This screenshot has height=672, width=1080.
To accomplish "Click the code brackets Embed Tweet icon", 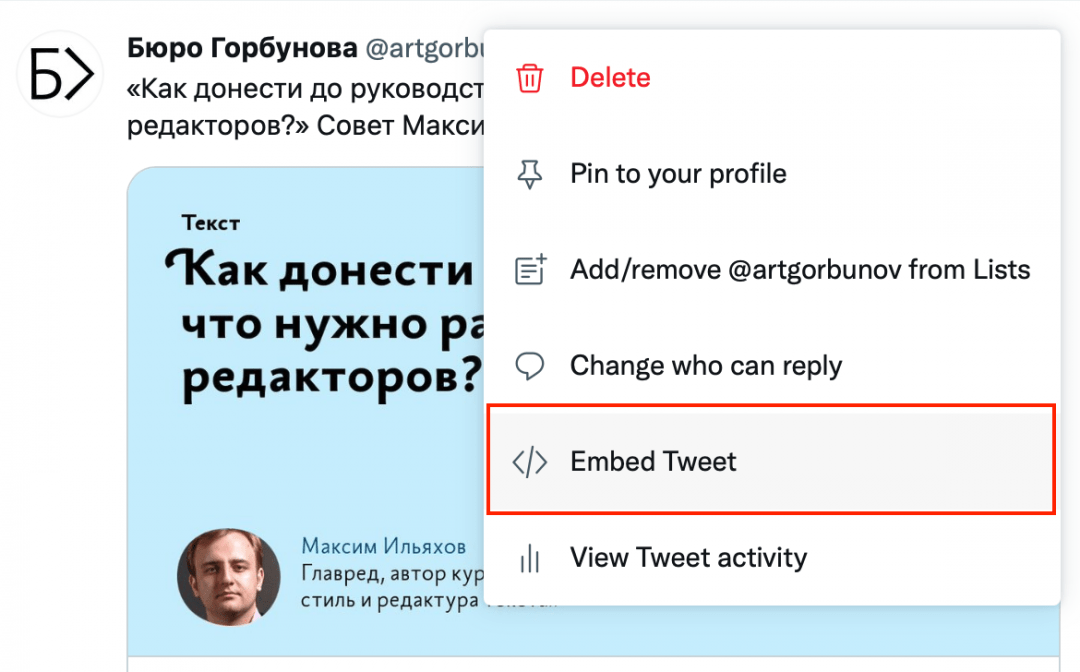I will (x=530, y=461).
